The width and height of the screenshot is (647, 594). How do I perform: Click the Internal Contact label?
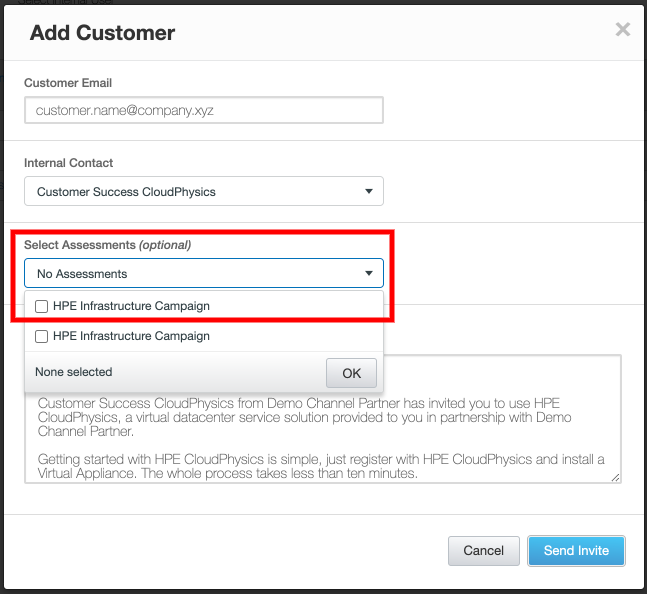coord(69,163)
